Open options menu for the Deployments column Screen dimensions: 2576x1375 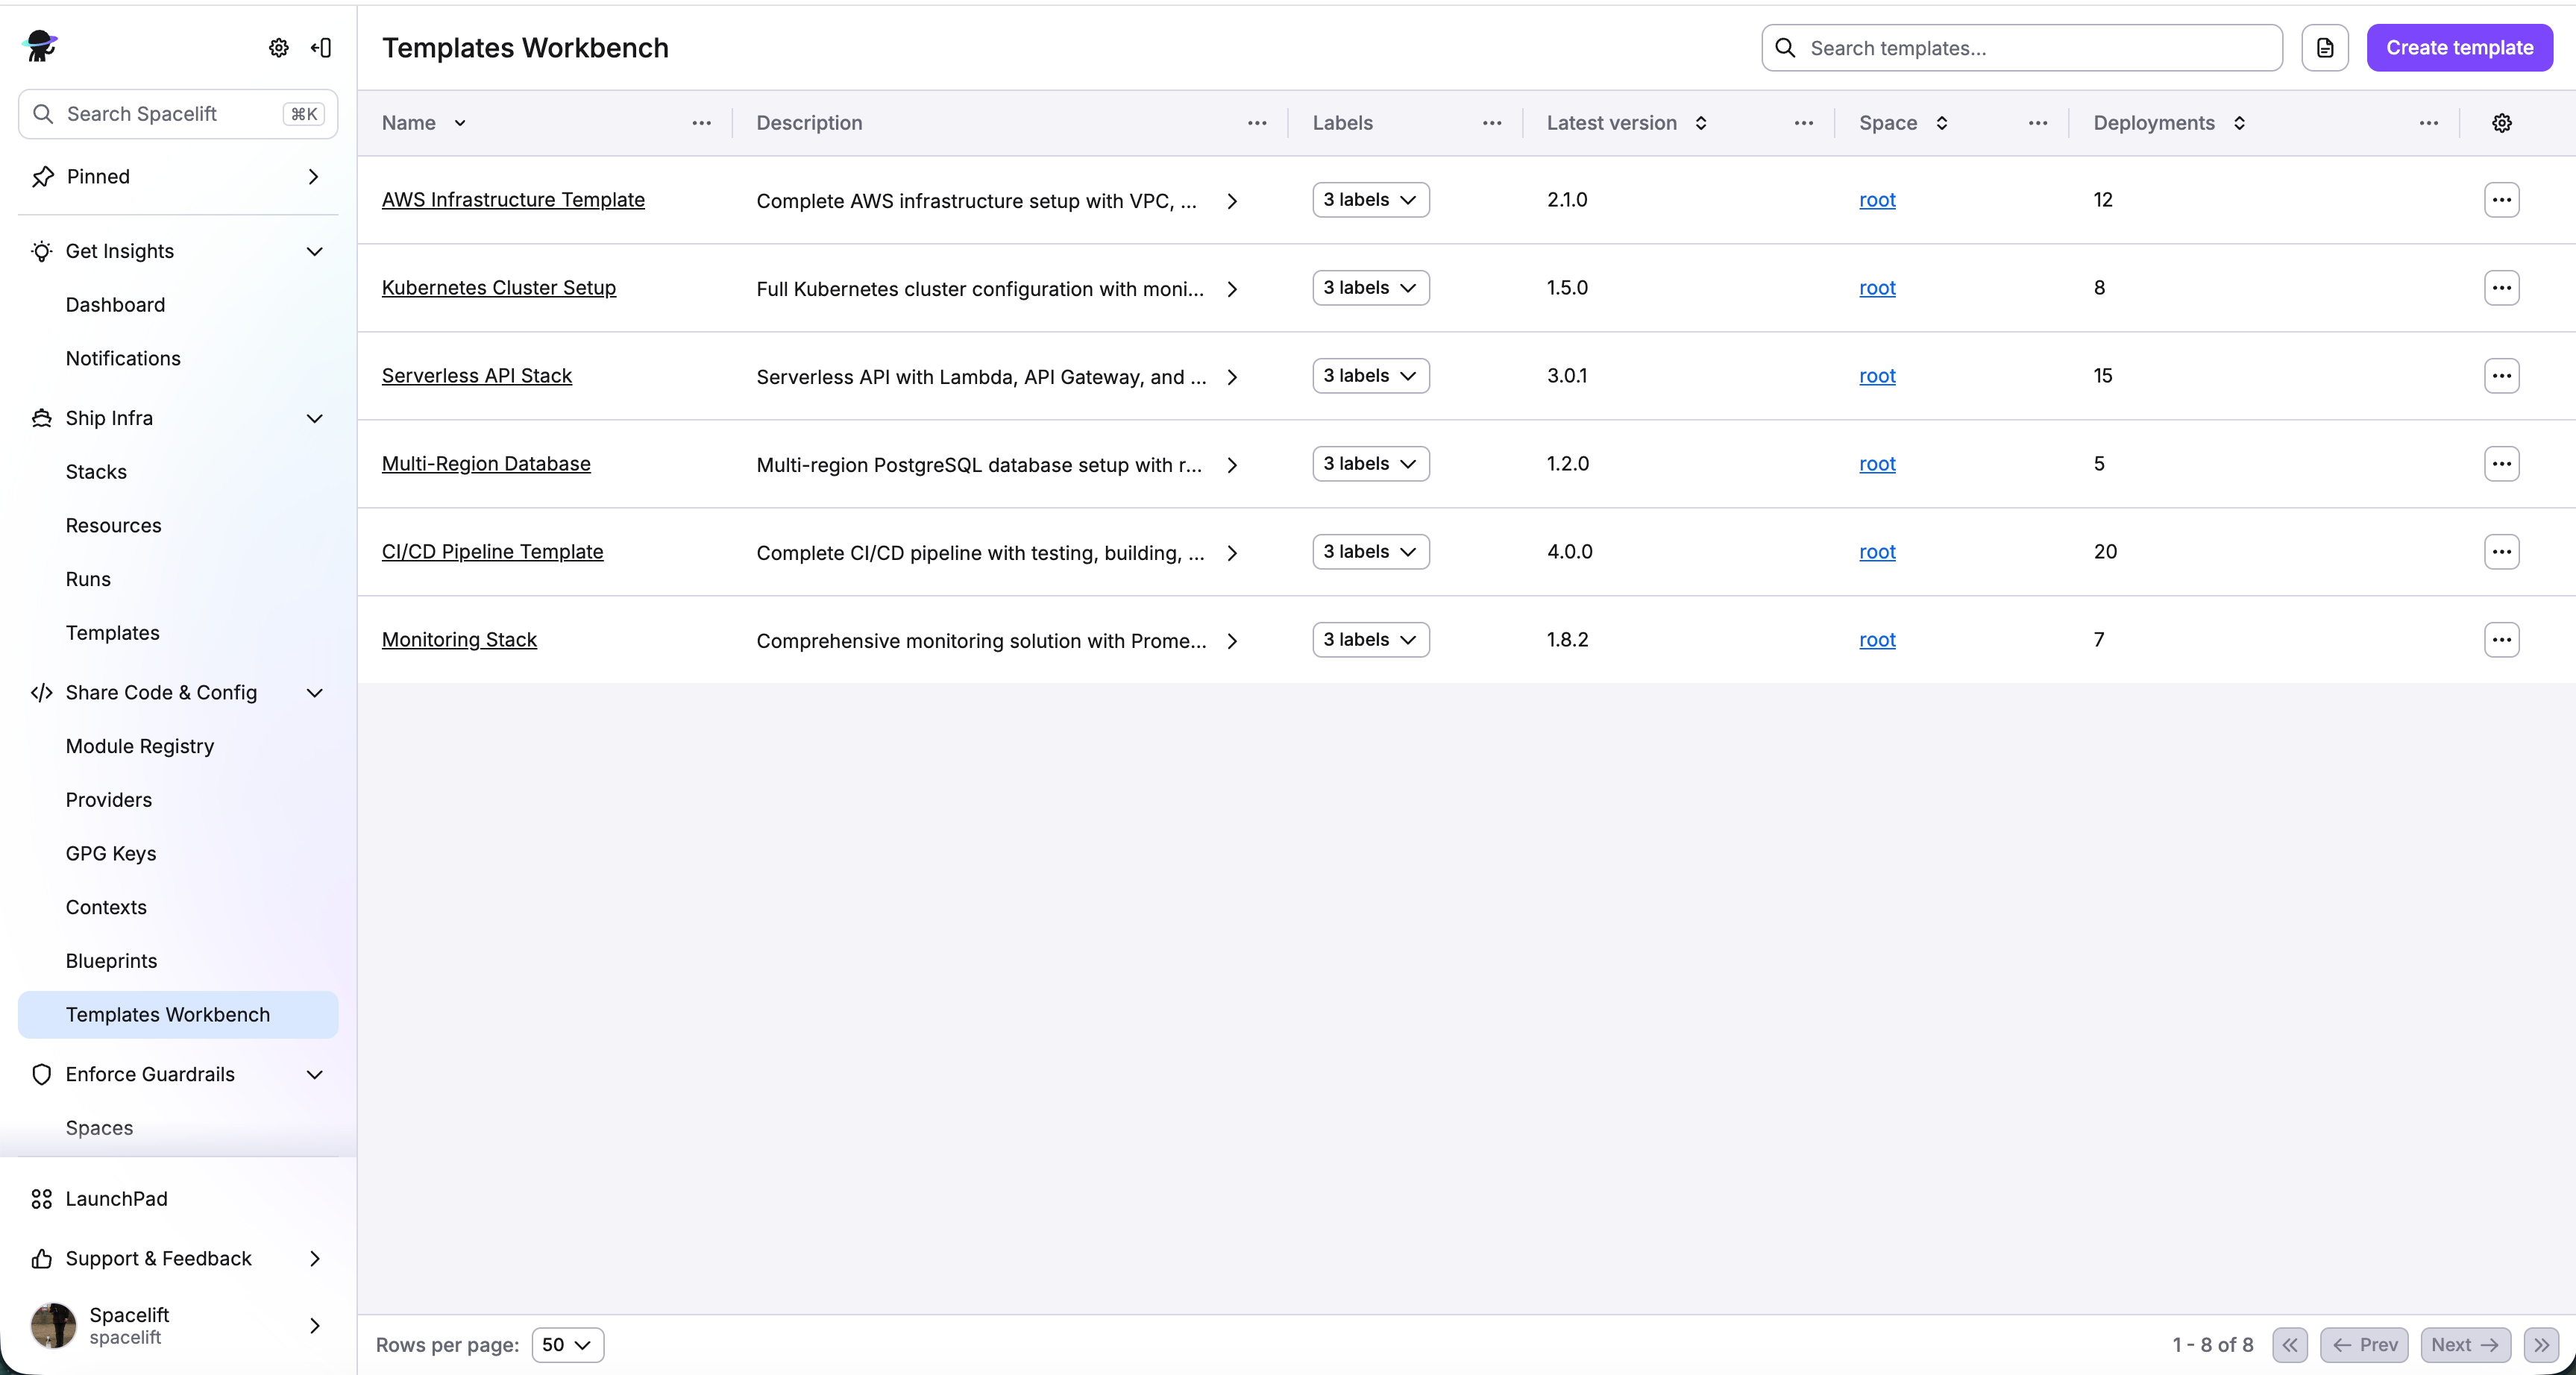point(2428,123)
